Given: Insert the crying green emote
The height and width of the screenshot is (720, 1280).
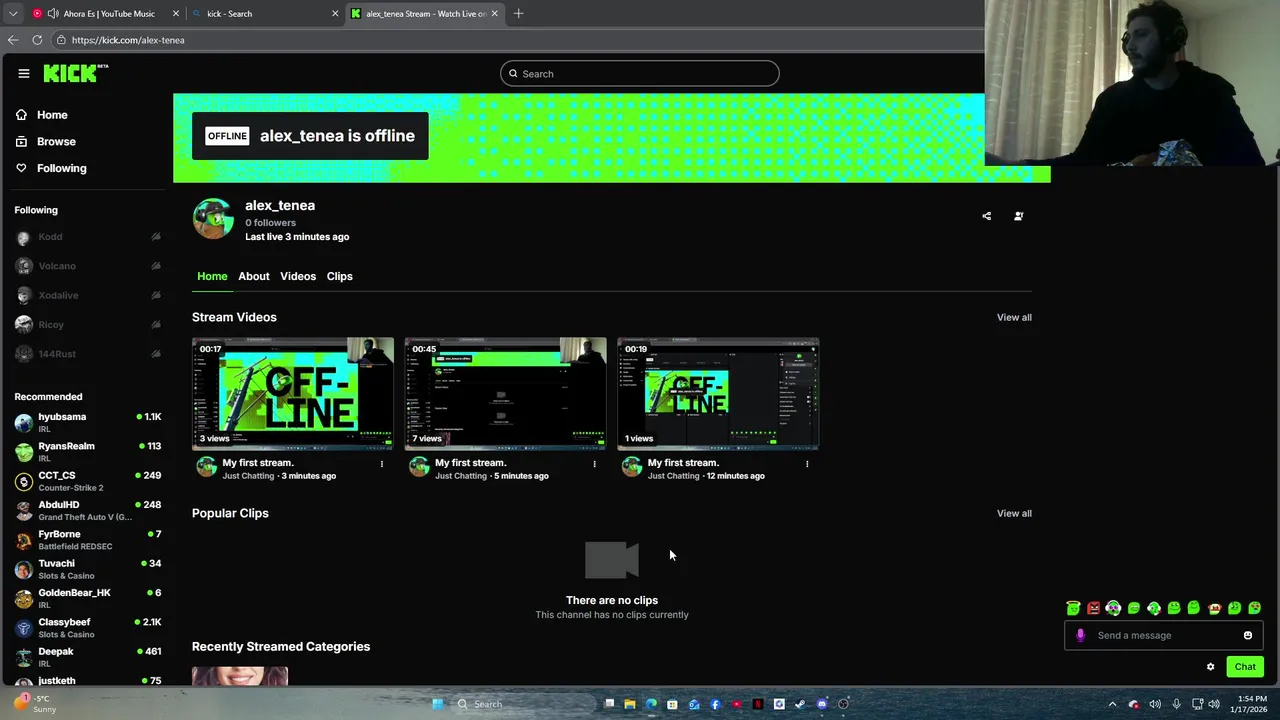Looking at the screenshot, I should coord(1254,608).
